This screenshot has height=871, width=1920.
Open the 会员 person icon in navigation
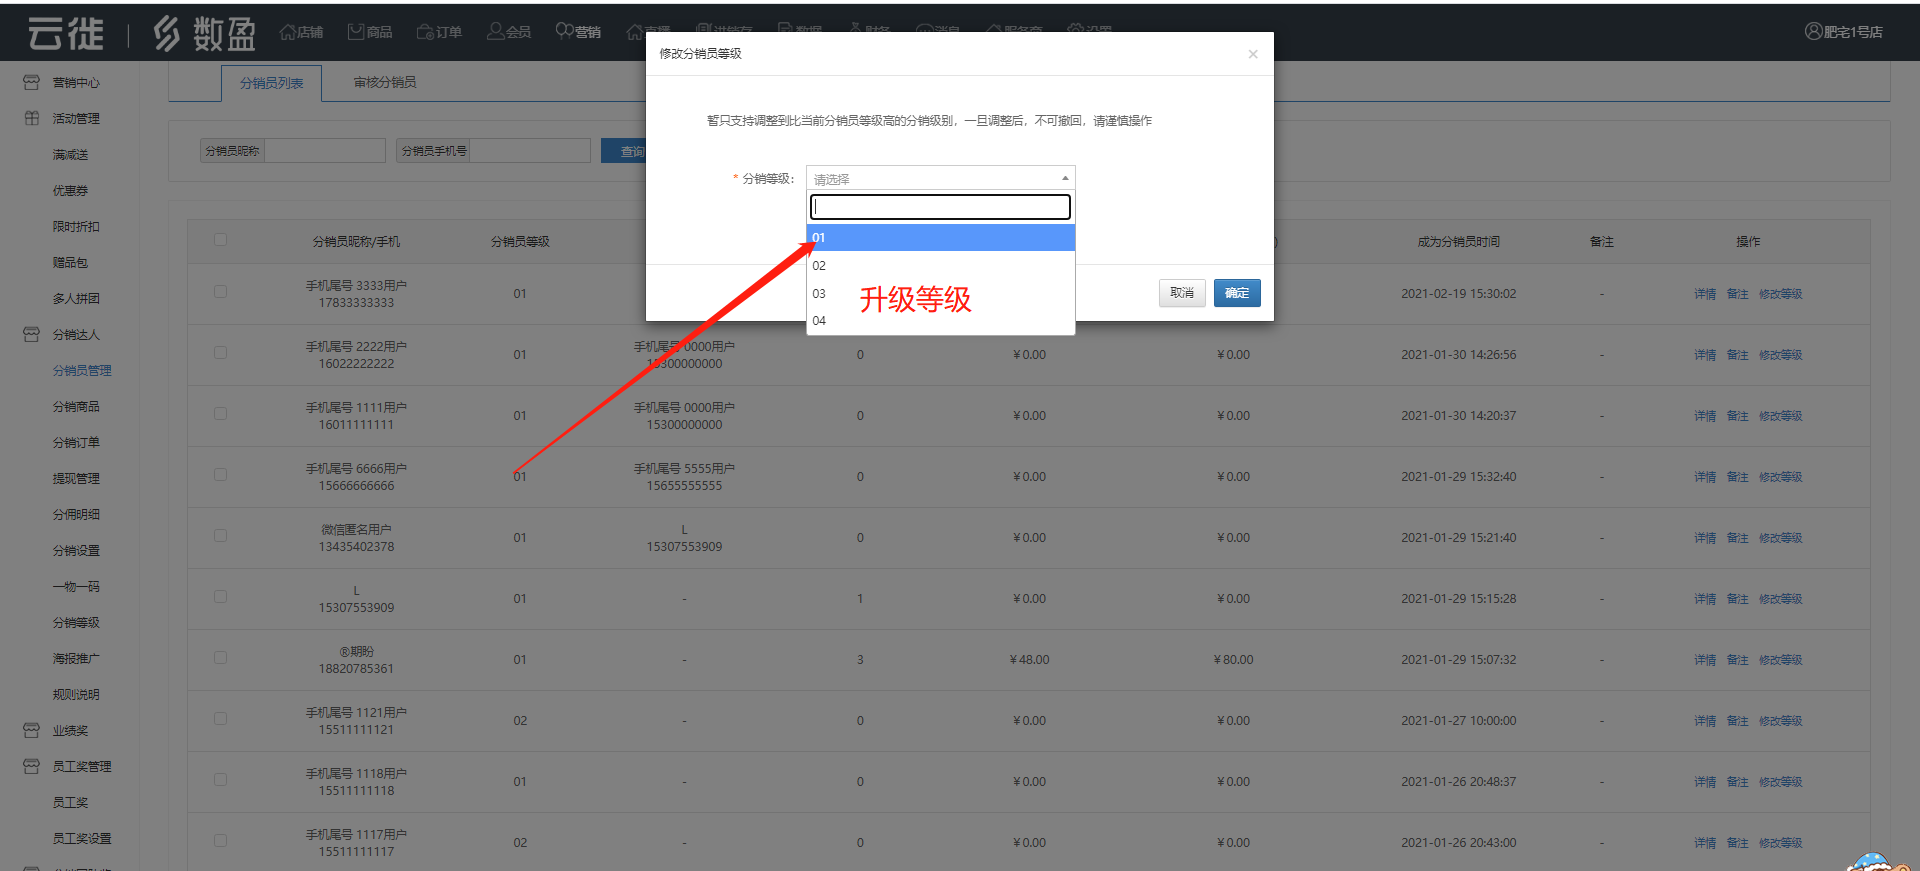[x=495, y=32]
